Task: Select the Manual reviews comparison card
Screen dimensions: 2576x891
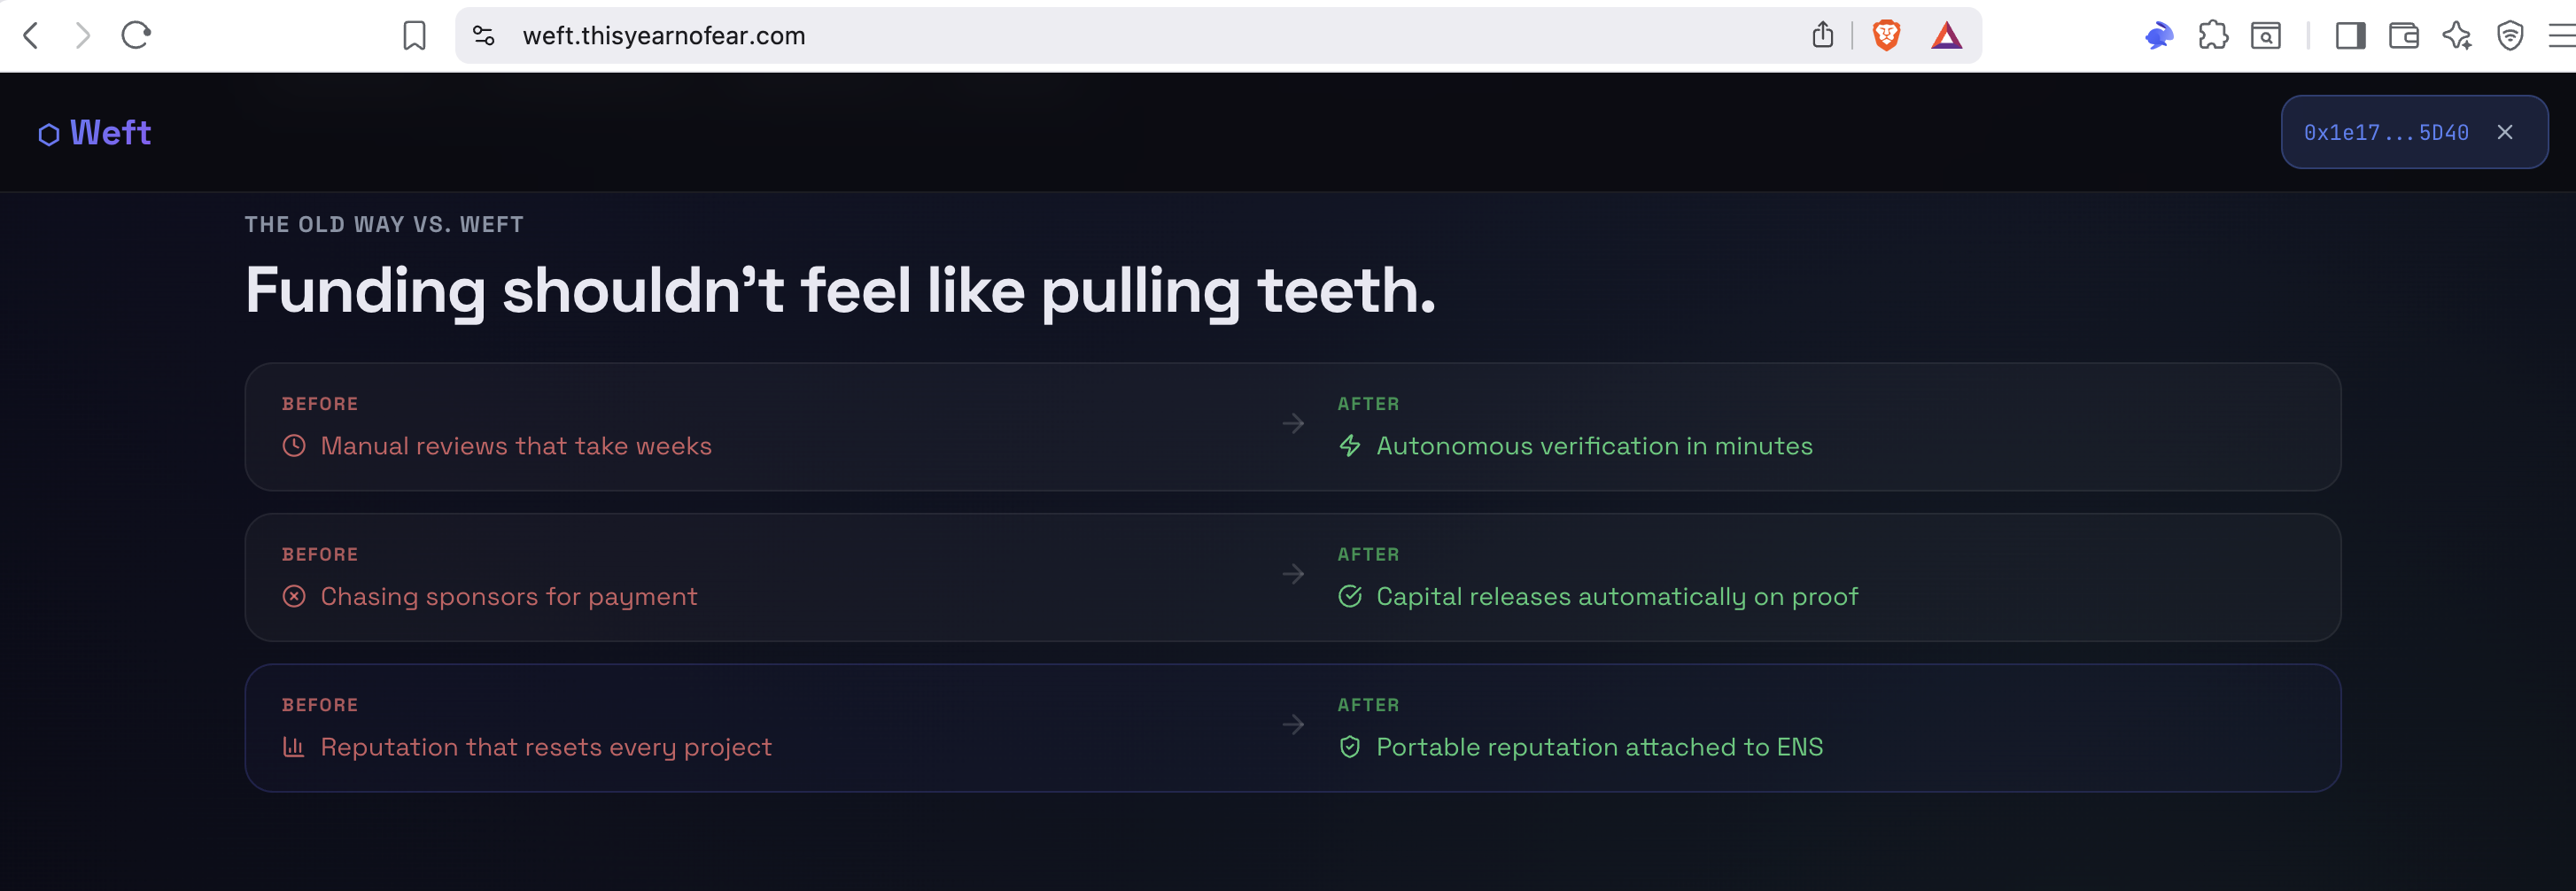Action: [x=1292, y=426]
